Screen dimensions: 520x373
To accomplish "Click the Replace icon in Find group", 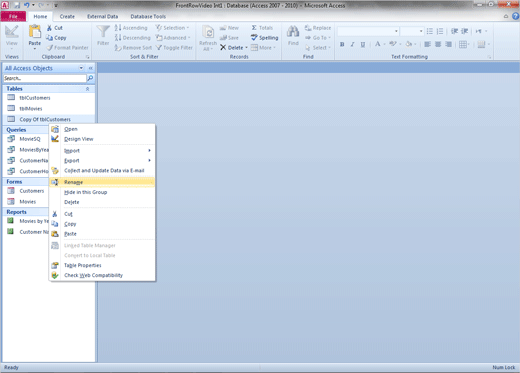I will [308, 28].
